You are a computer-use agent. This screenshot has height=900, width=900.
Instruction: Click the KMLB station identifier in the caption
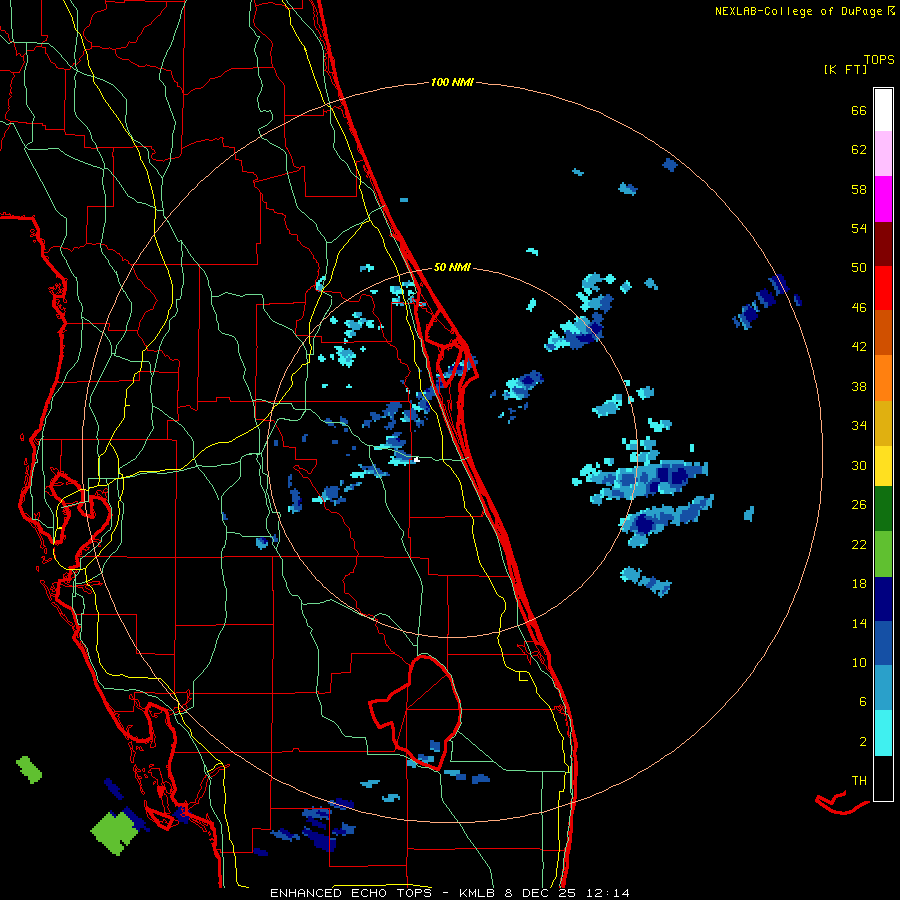478,893
